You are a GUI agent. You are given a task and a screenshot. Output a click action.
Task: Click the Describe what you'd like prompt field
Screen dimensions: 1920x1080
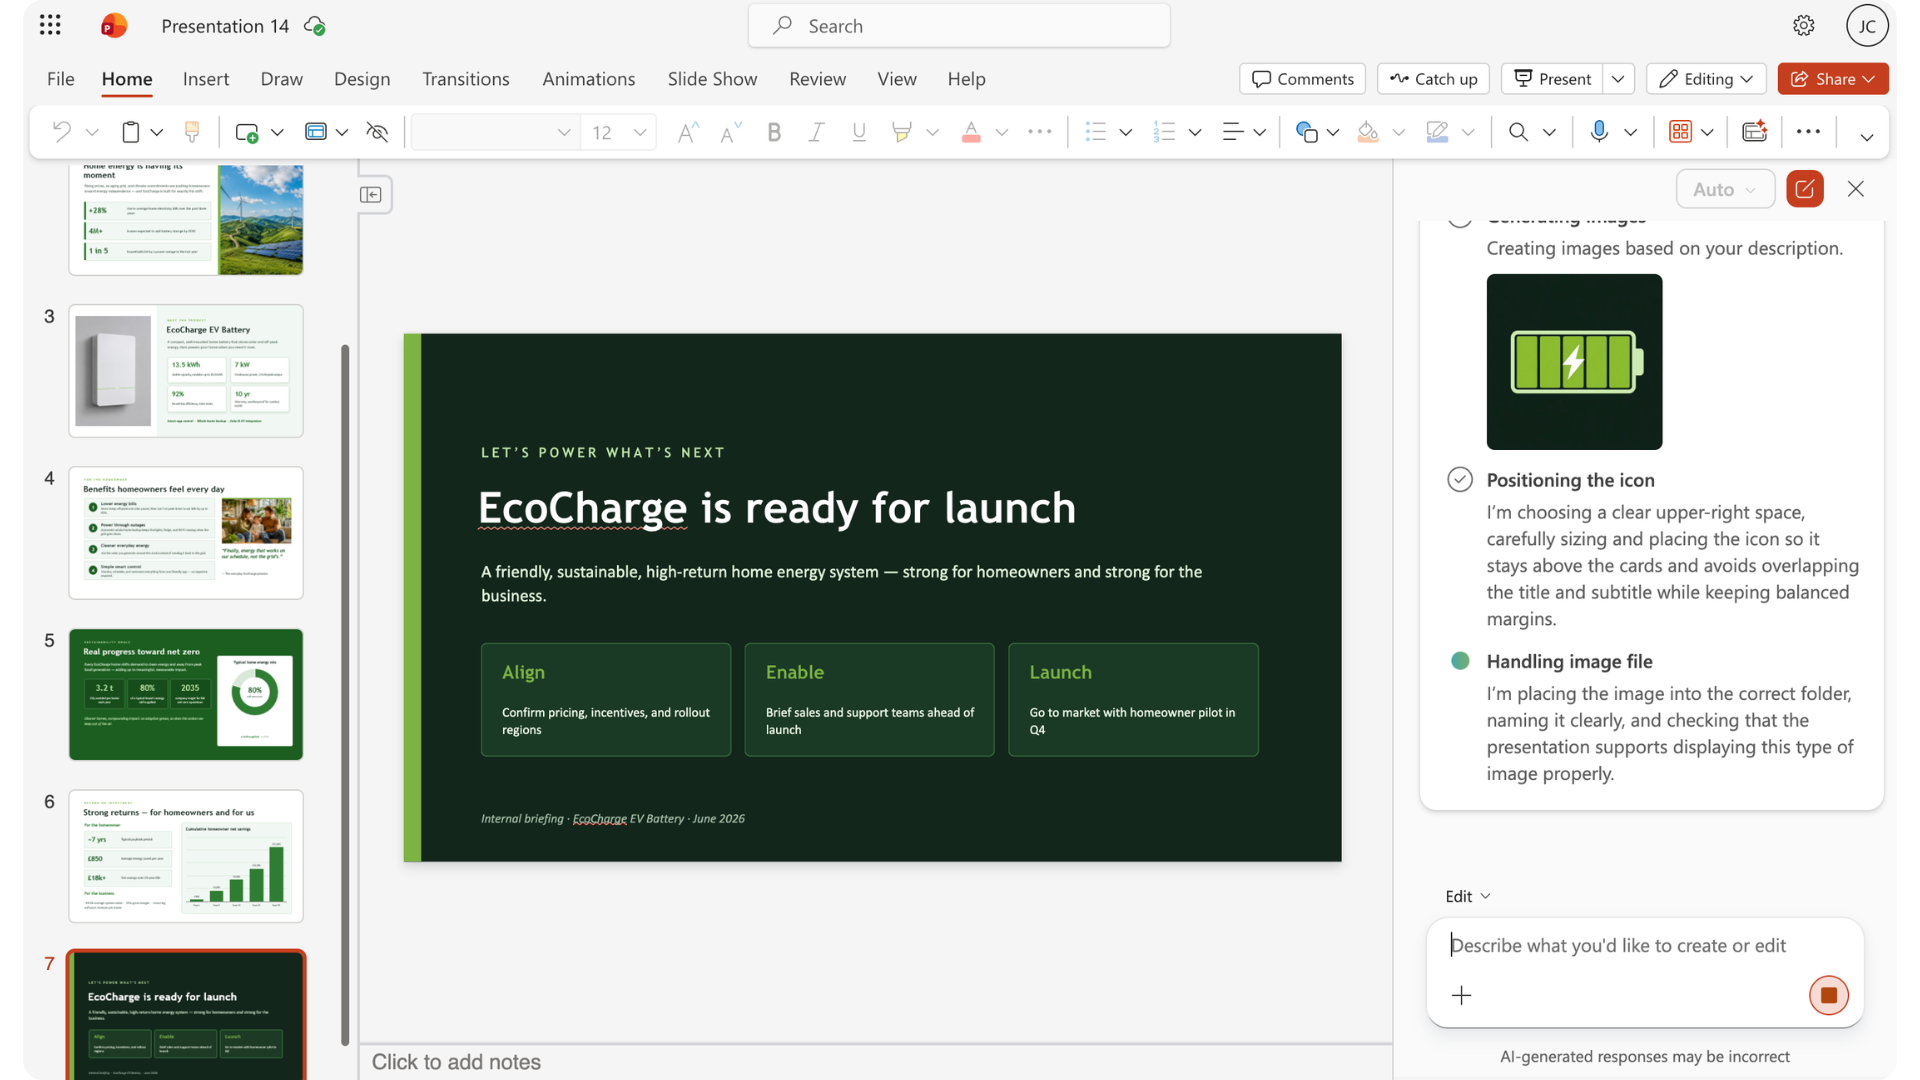pyautogui.click(x=1645, y=945)
